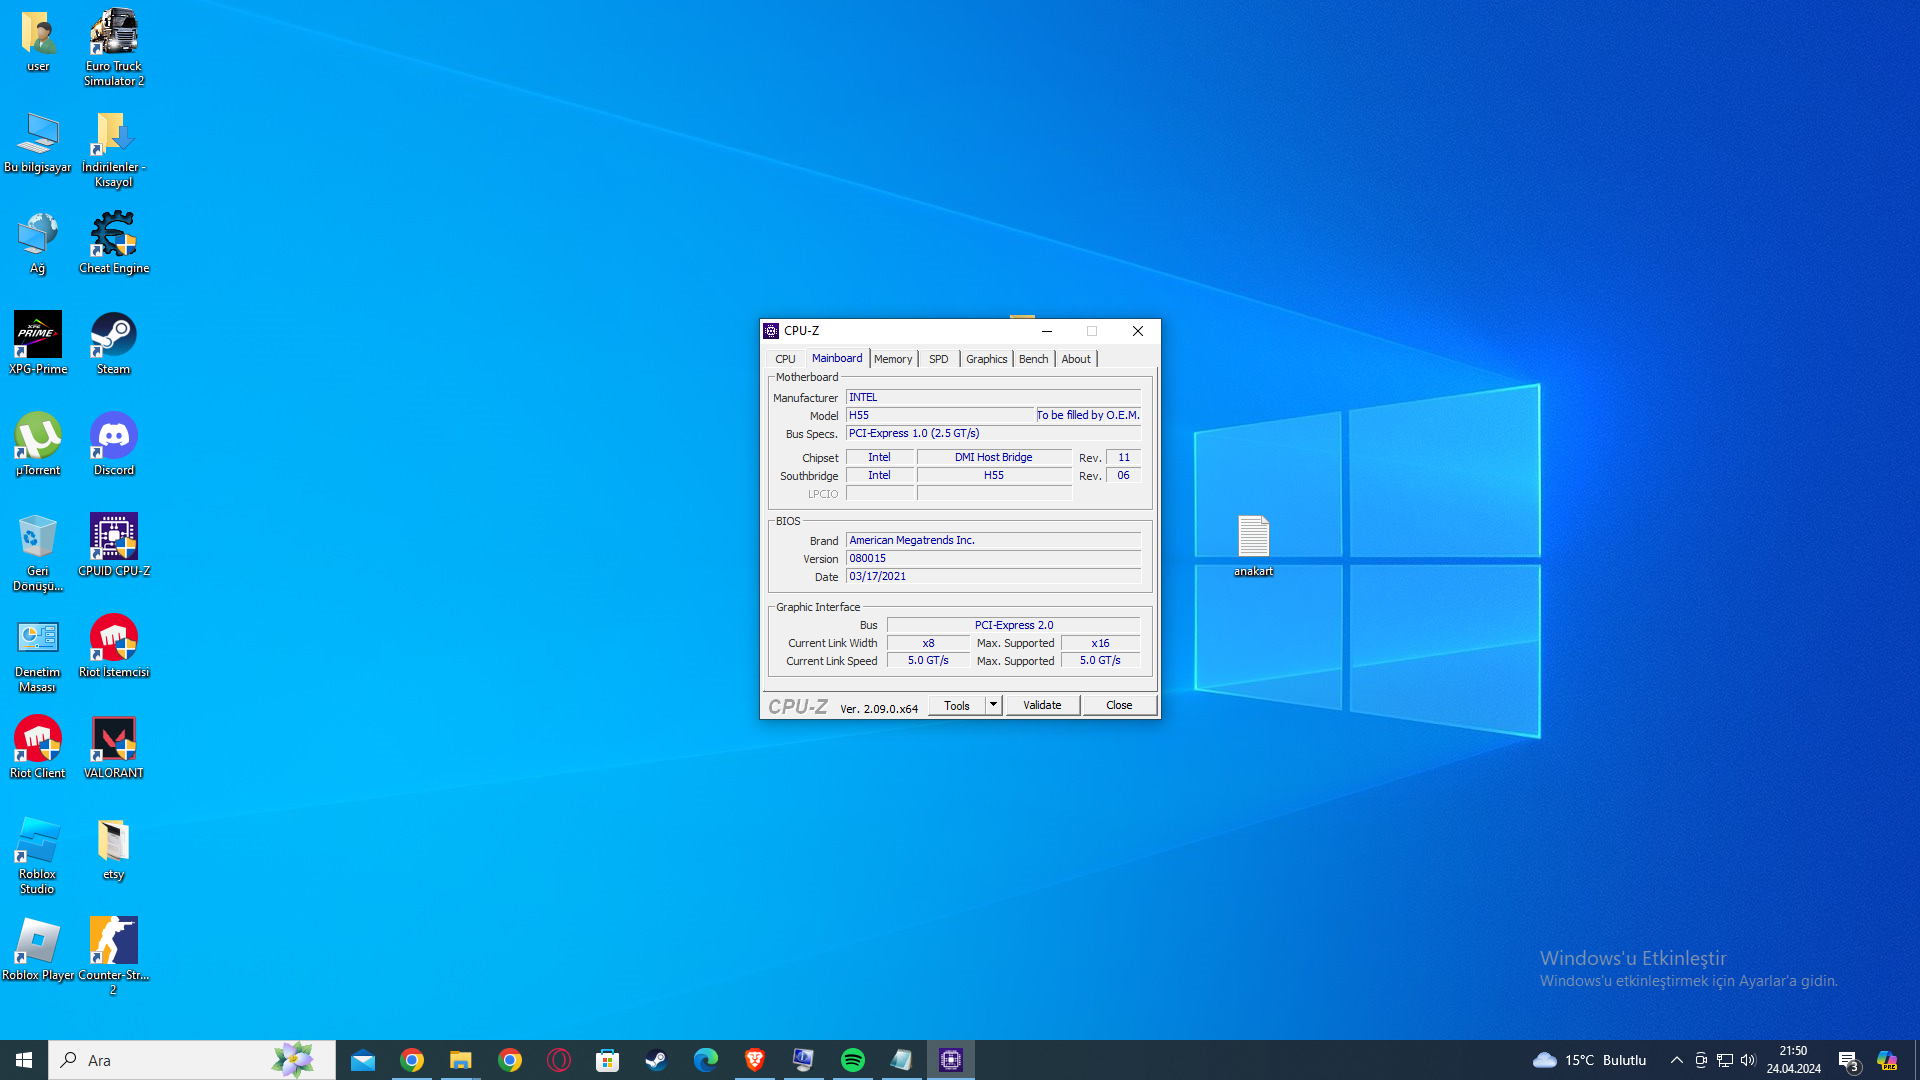1920x1080 pixels.
Task: Switch to the Memory tab
Action: [x=893, y=359]
